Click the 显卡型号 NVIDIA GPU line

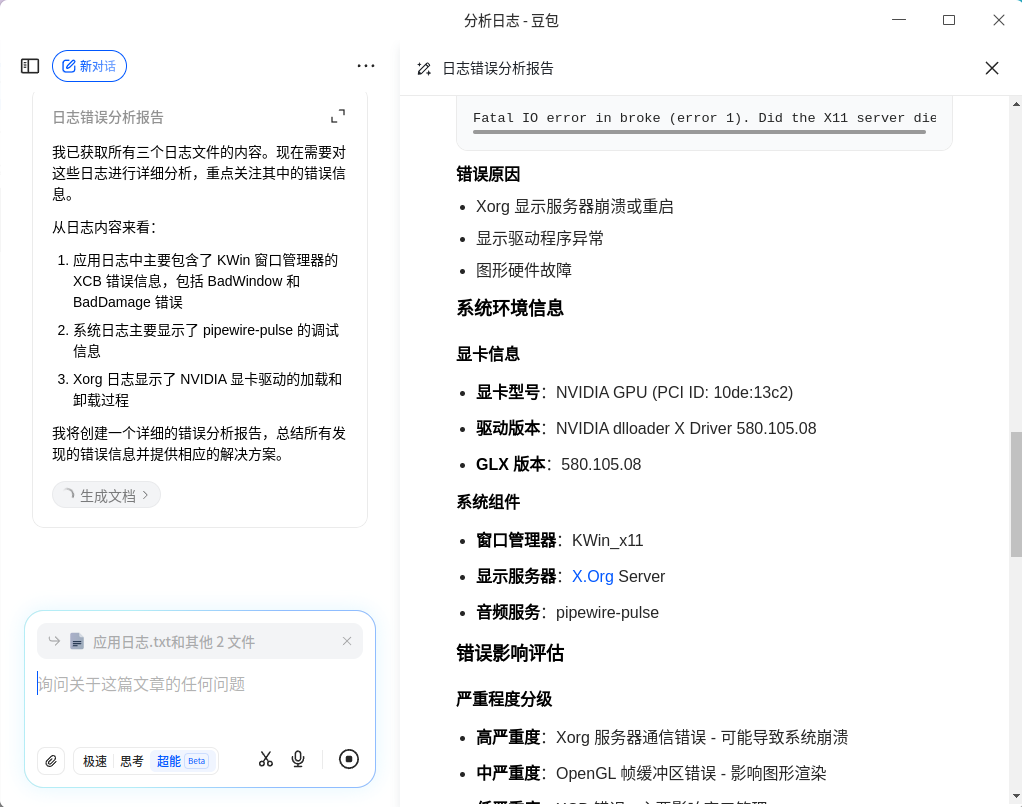pyautogui.click(x=634, y=392)
